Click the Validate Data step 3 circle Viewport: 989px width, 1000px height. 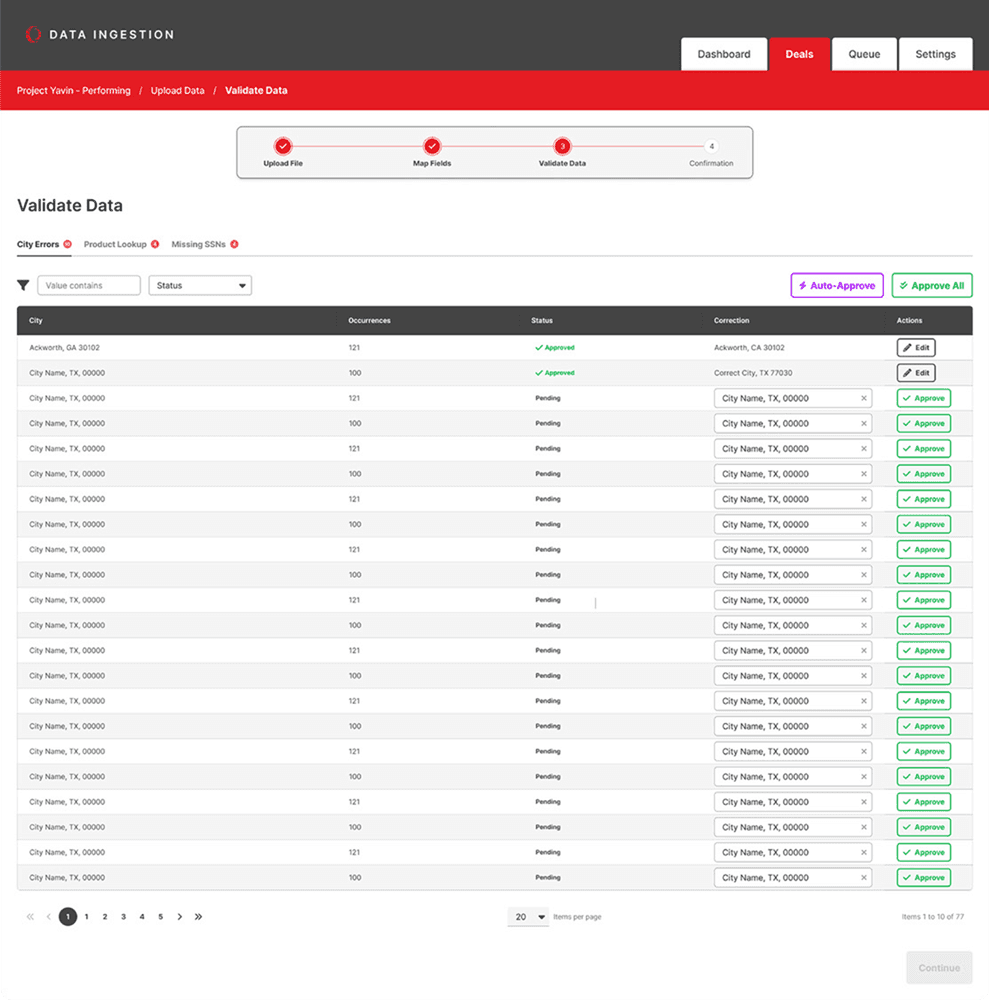coord(562,146)
